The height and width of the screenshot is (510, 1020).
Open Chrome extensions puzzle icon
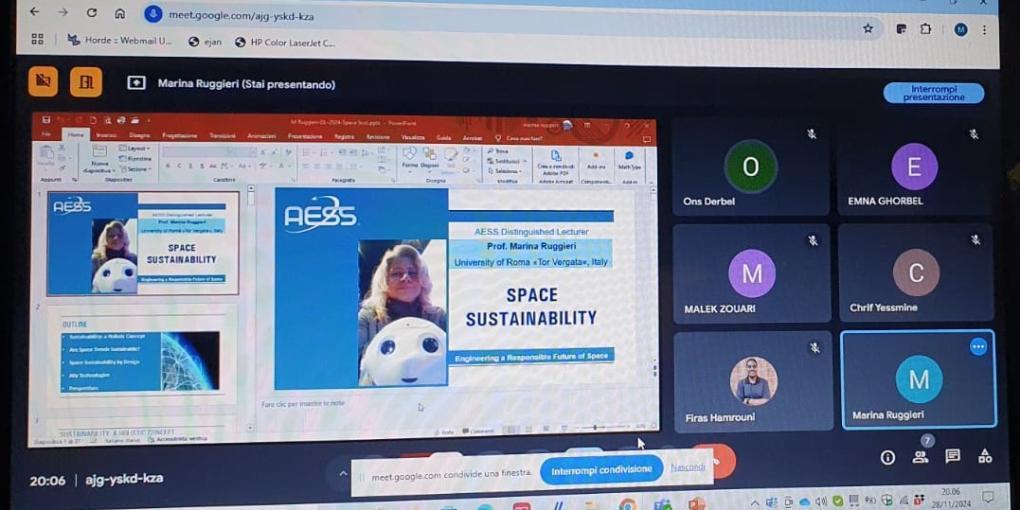926,29
